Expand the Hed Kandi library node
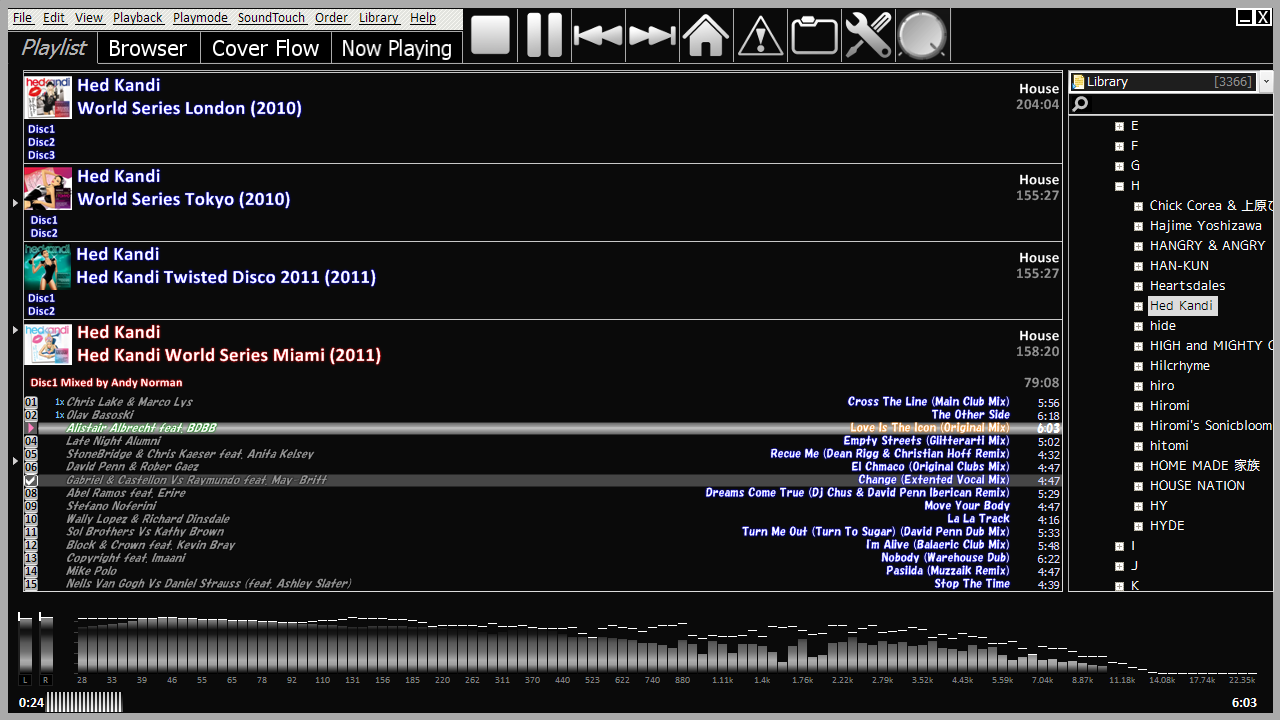Screen dimensions: 1280x720 coord(1138,306)
